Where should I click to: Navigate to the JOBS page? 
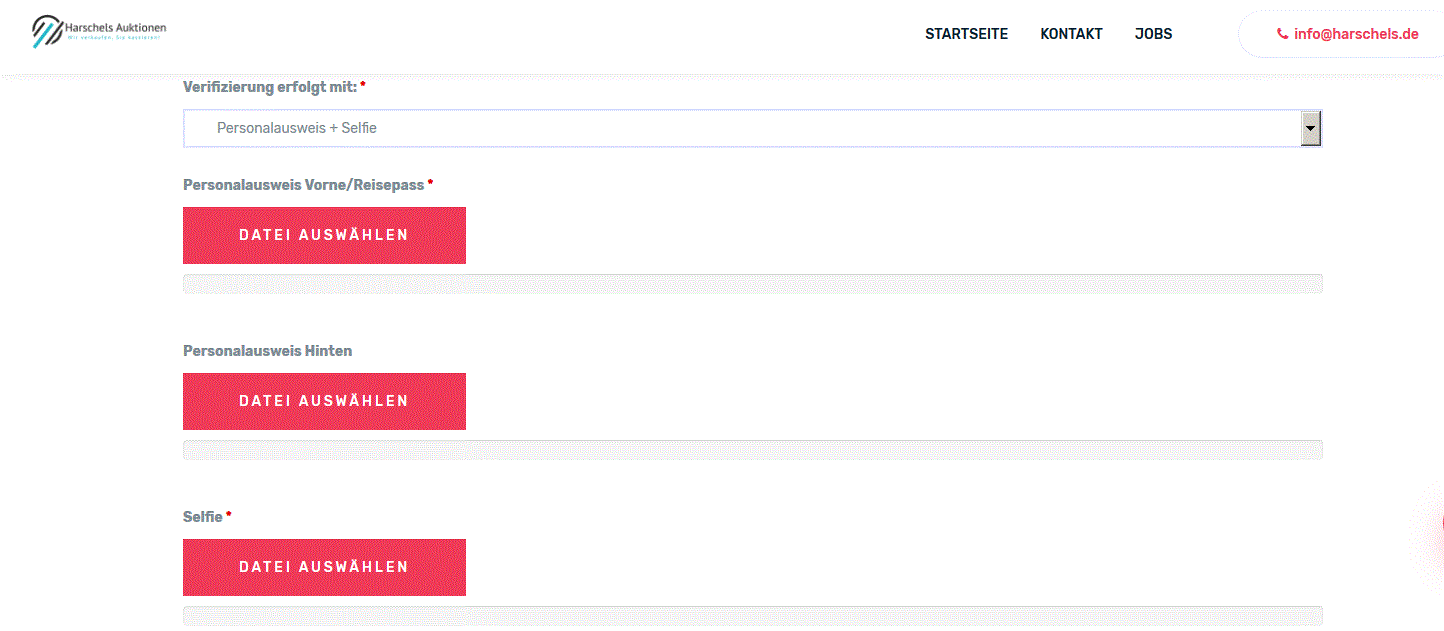tap(1153, 34)
